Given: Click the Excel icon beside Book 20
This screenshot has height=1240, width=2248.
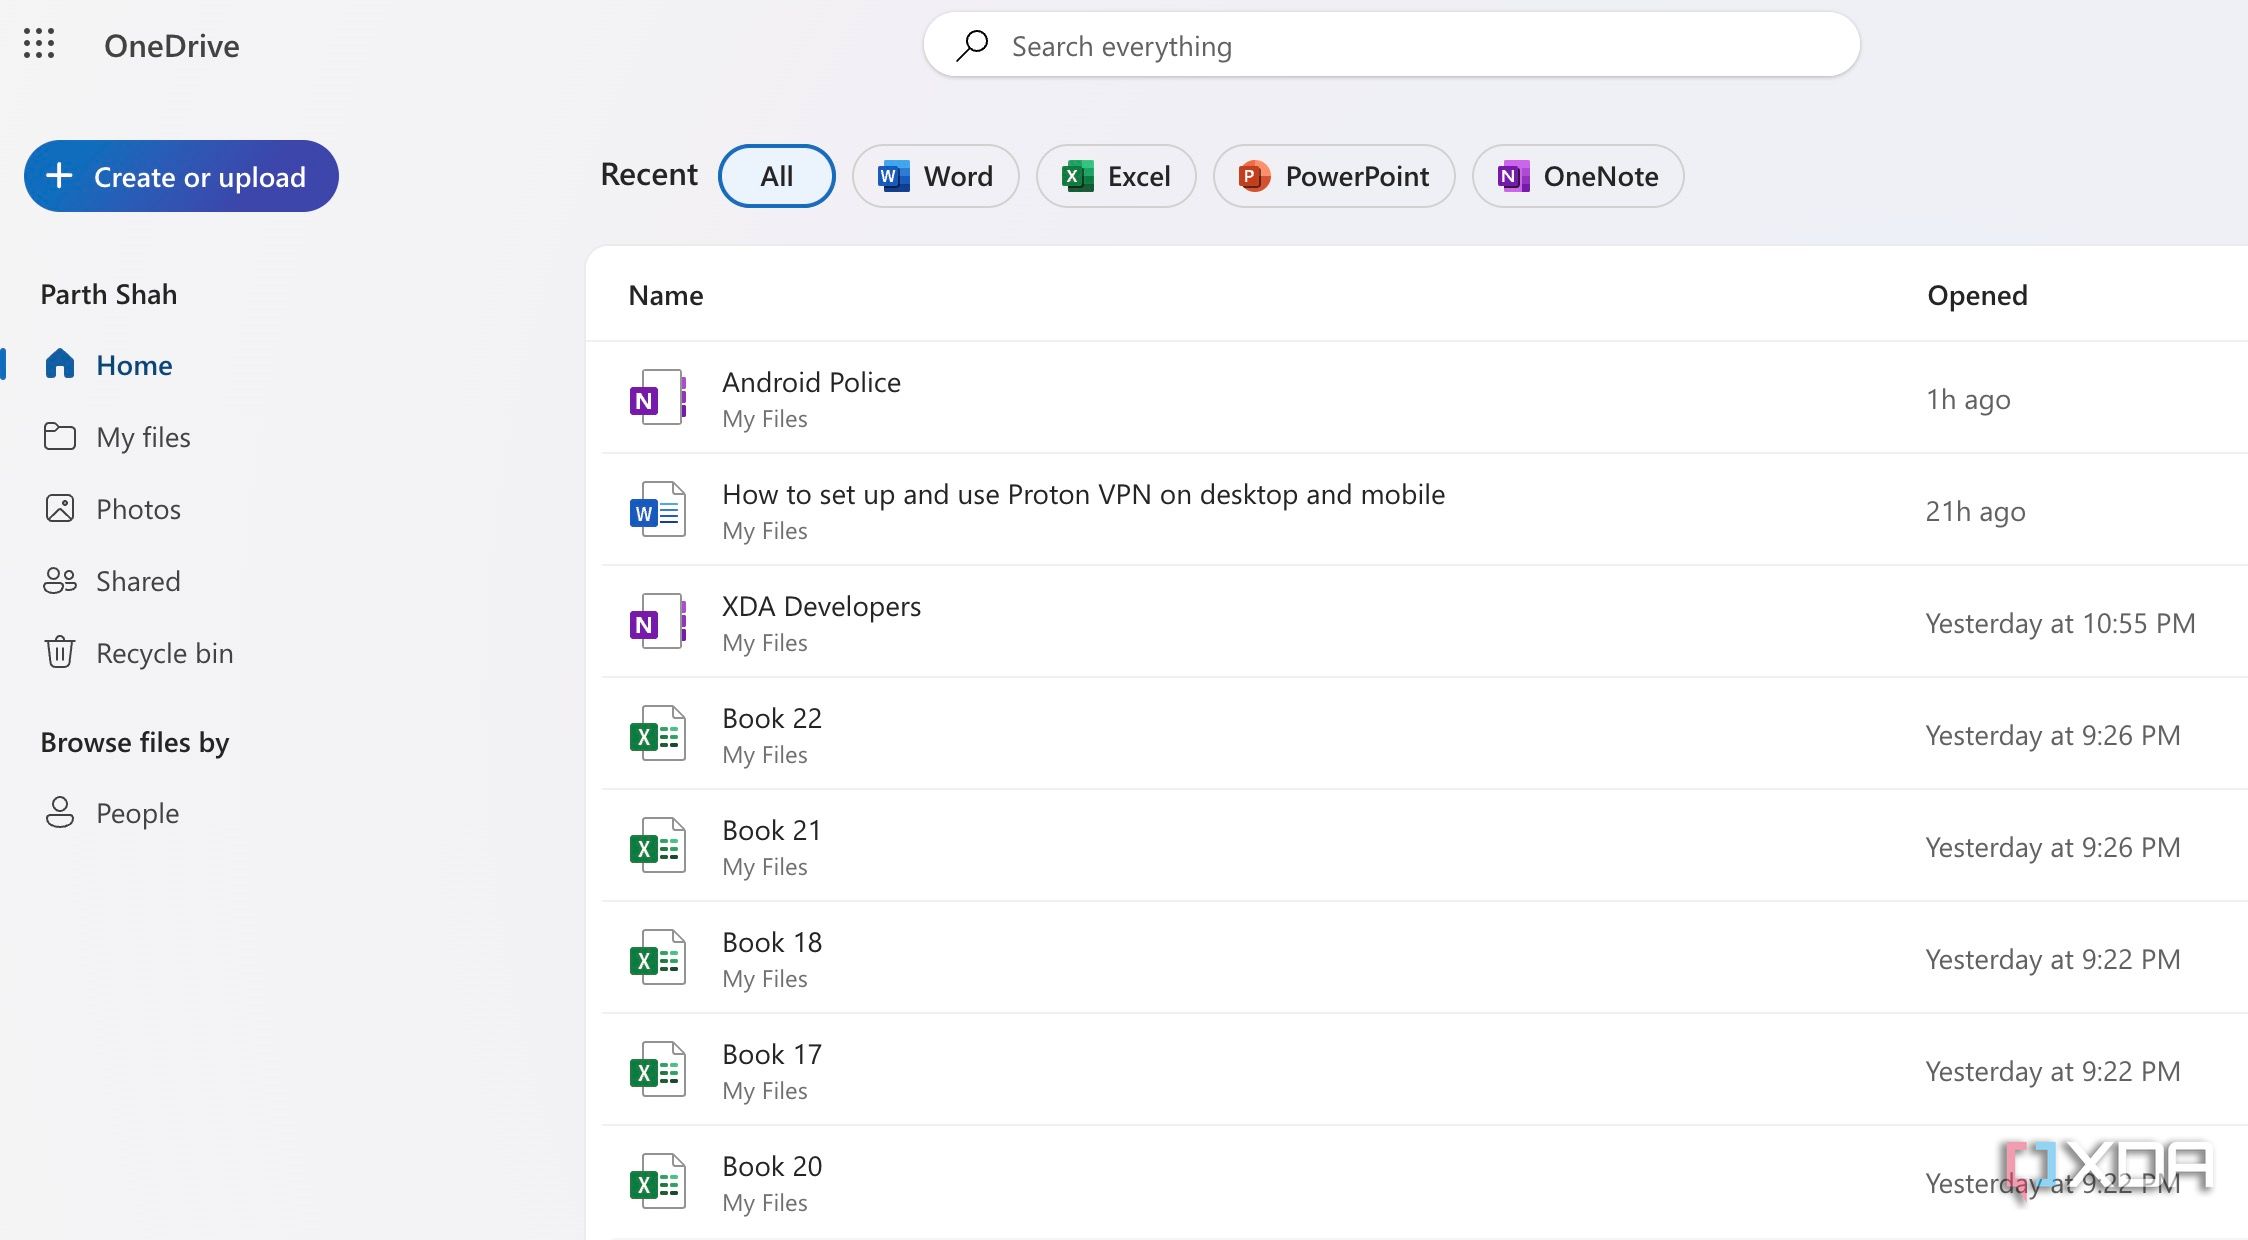Looking at the screenshot, I should [657, 1182].
